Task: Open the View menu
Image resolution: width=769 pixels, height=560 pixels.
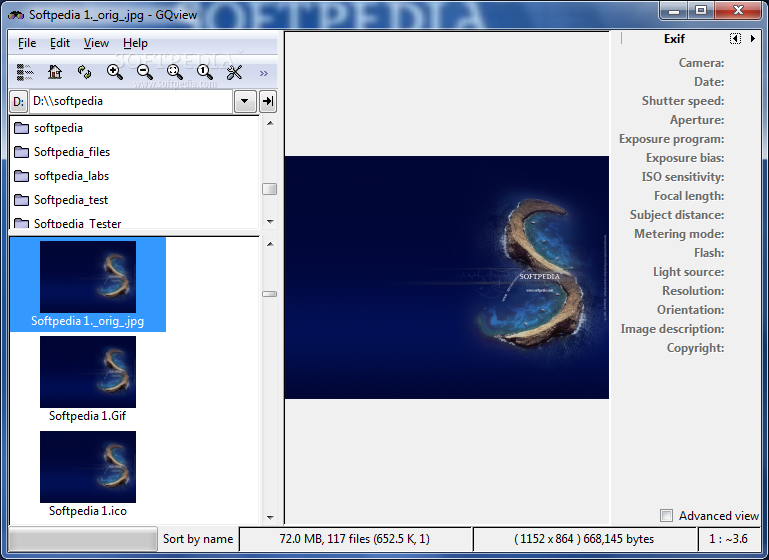Action: [x=96, y=43]
